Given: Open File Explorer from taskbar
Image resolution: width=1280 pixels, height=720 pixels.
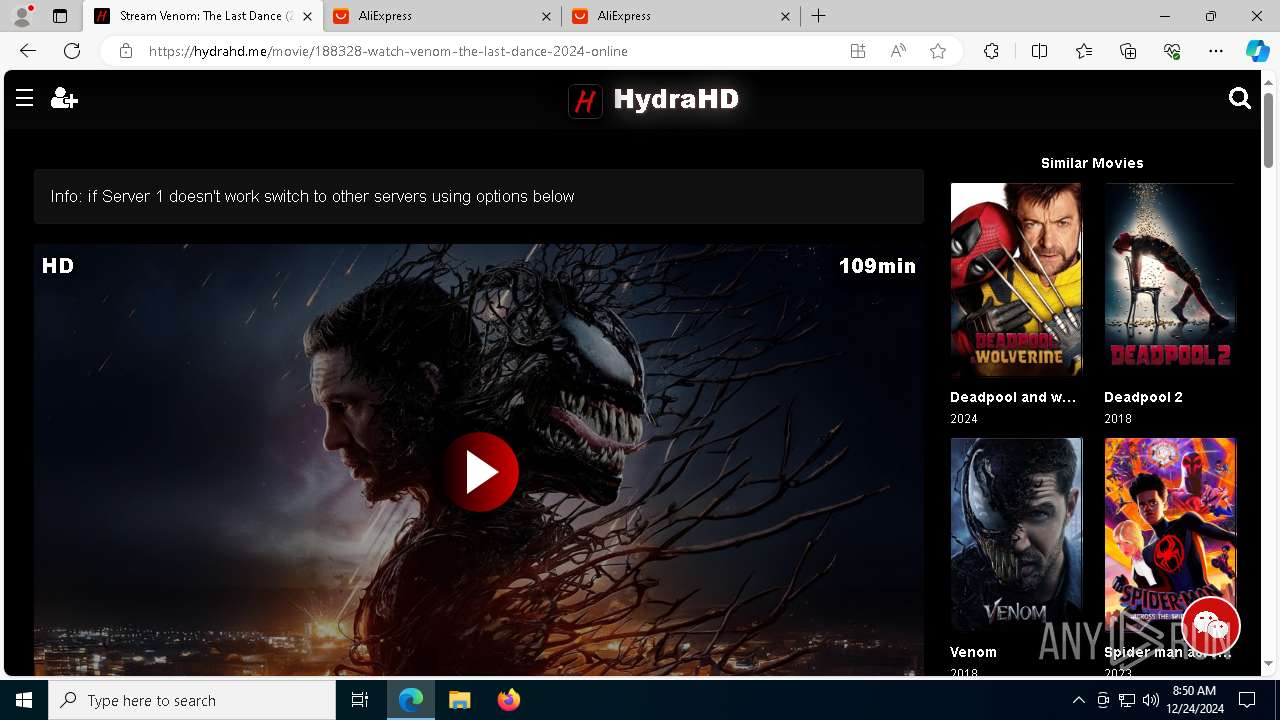Looking at the screenshot, I should click(459, 700).
